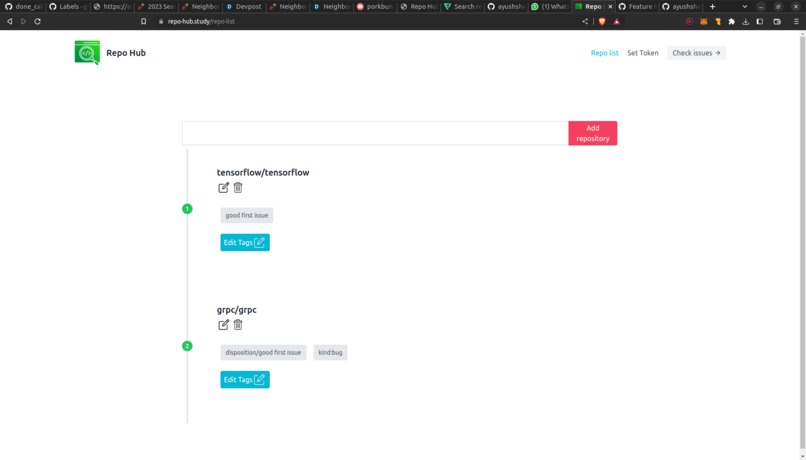Screen dimensions: 806x460
Task: Click Edit Tags for grpc/grpc
Action: (245, 380)
